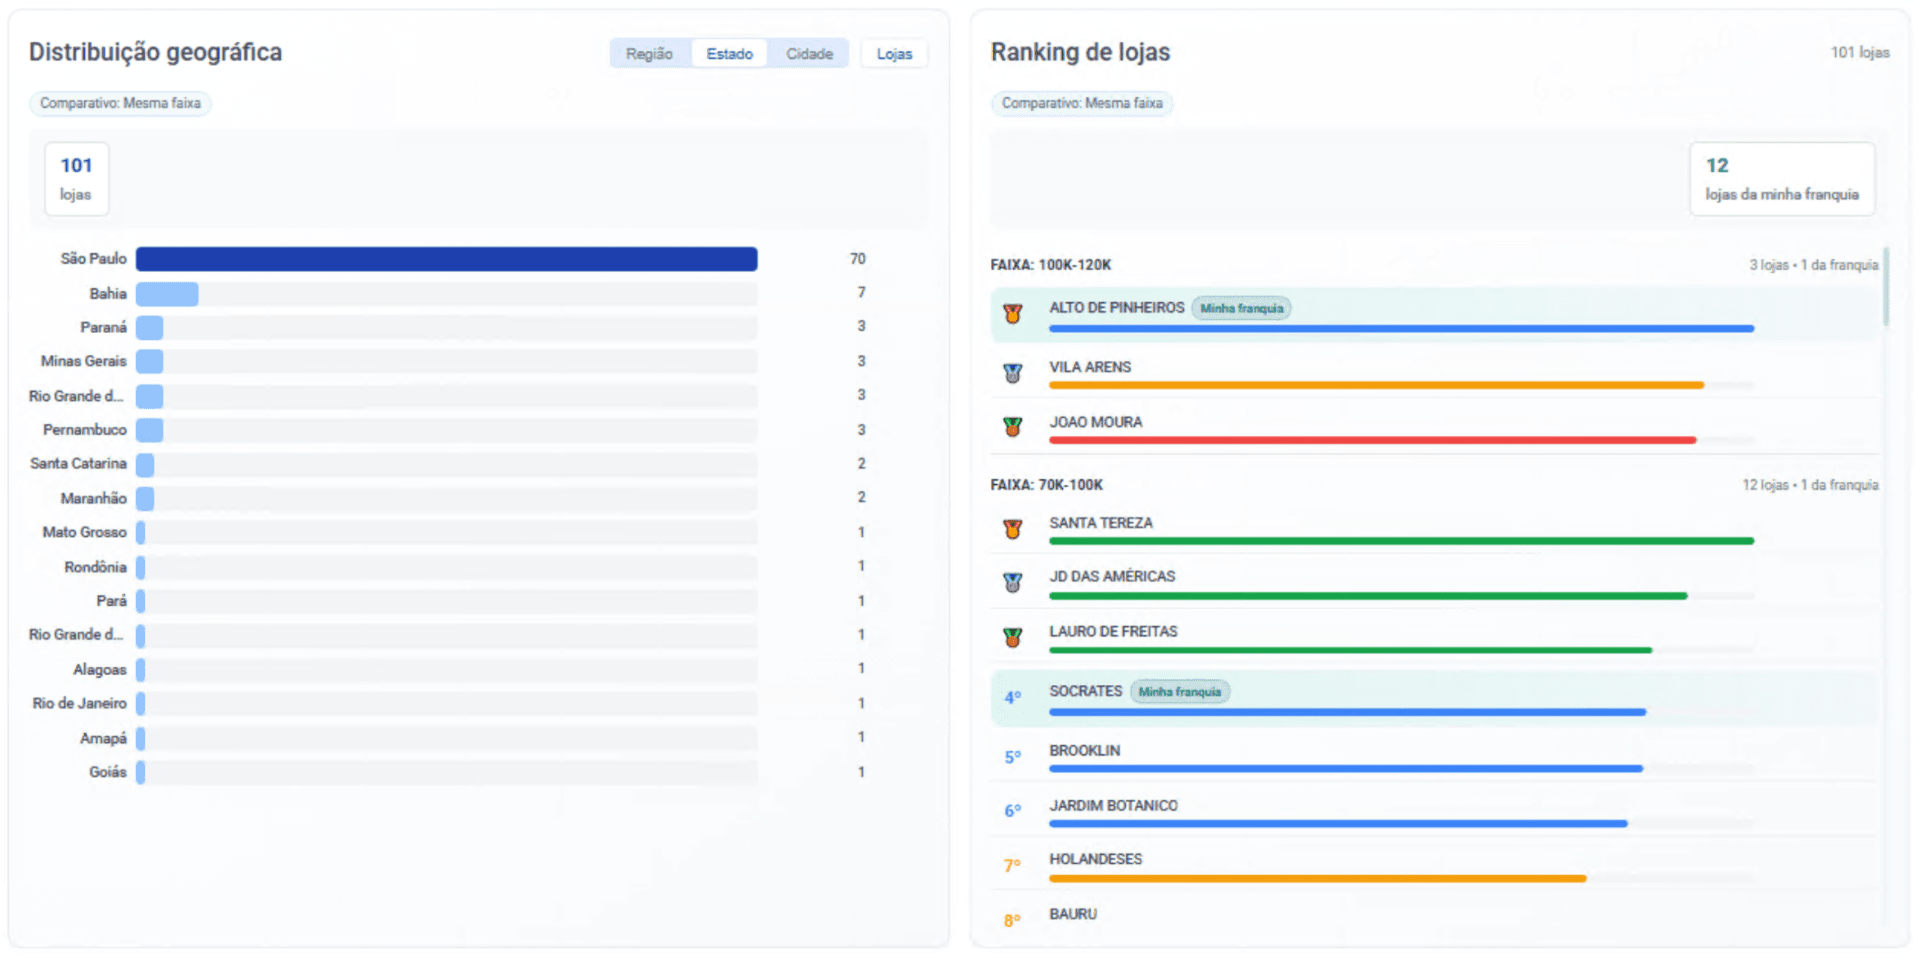Click gold medal icon beside SANTA TEREZA

1012,529
